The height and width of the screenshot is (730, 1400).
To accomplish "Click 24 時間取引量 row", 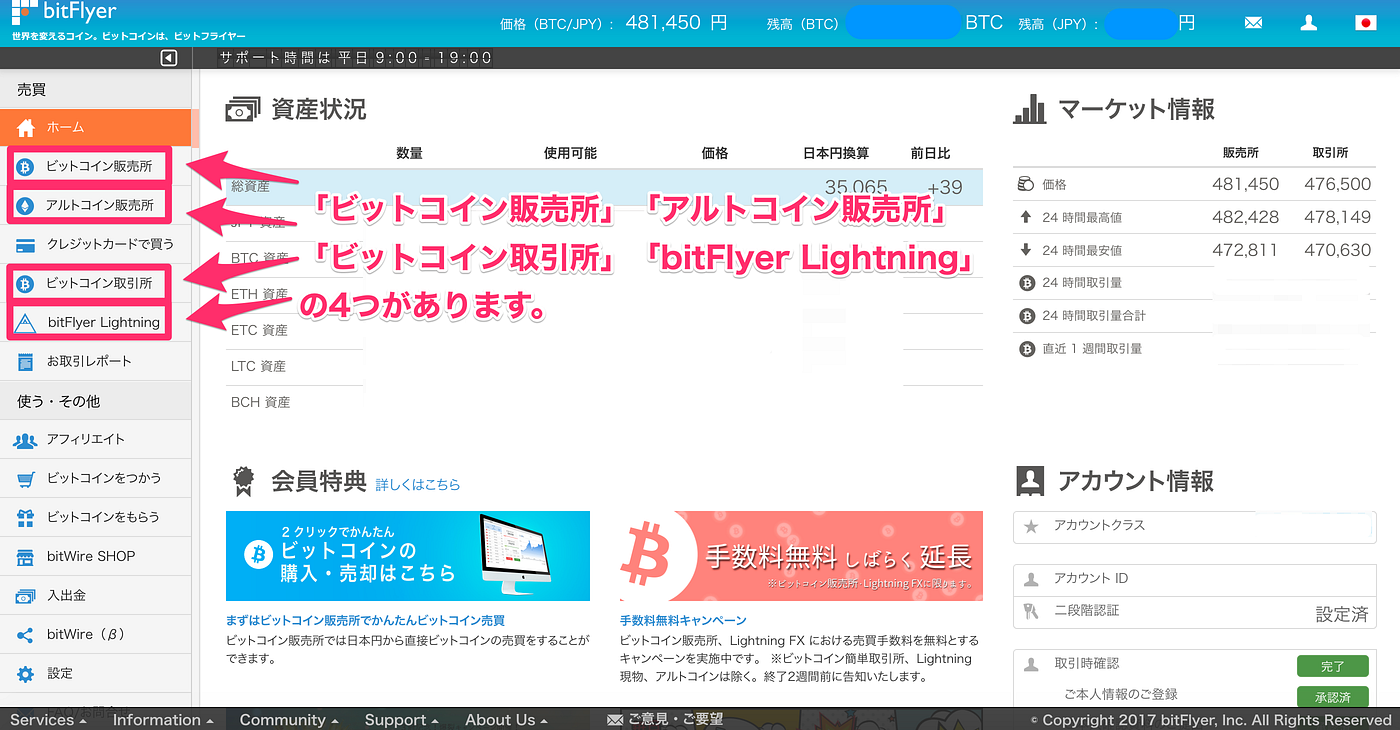I will click(1196, 283).
